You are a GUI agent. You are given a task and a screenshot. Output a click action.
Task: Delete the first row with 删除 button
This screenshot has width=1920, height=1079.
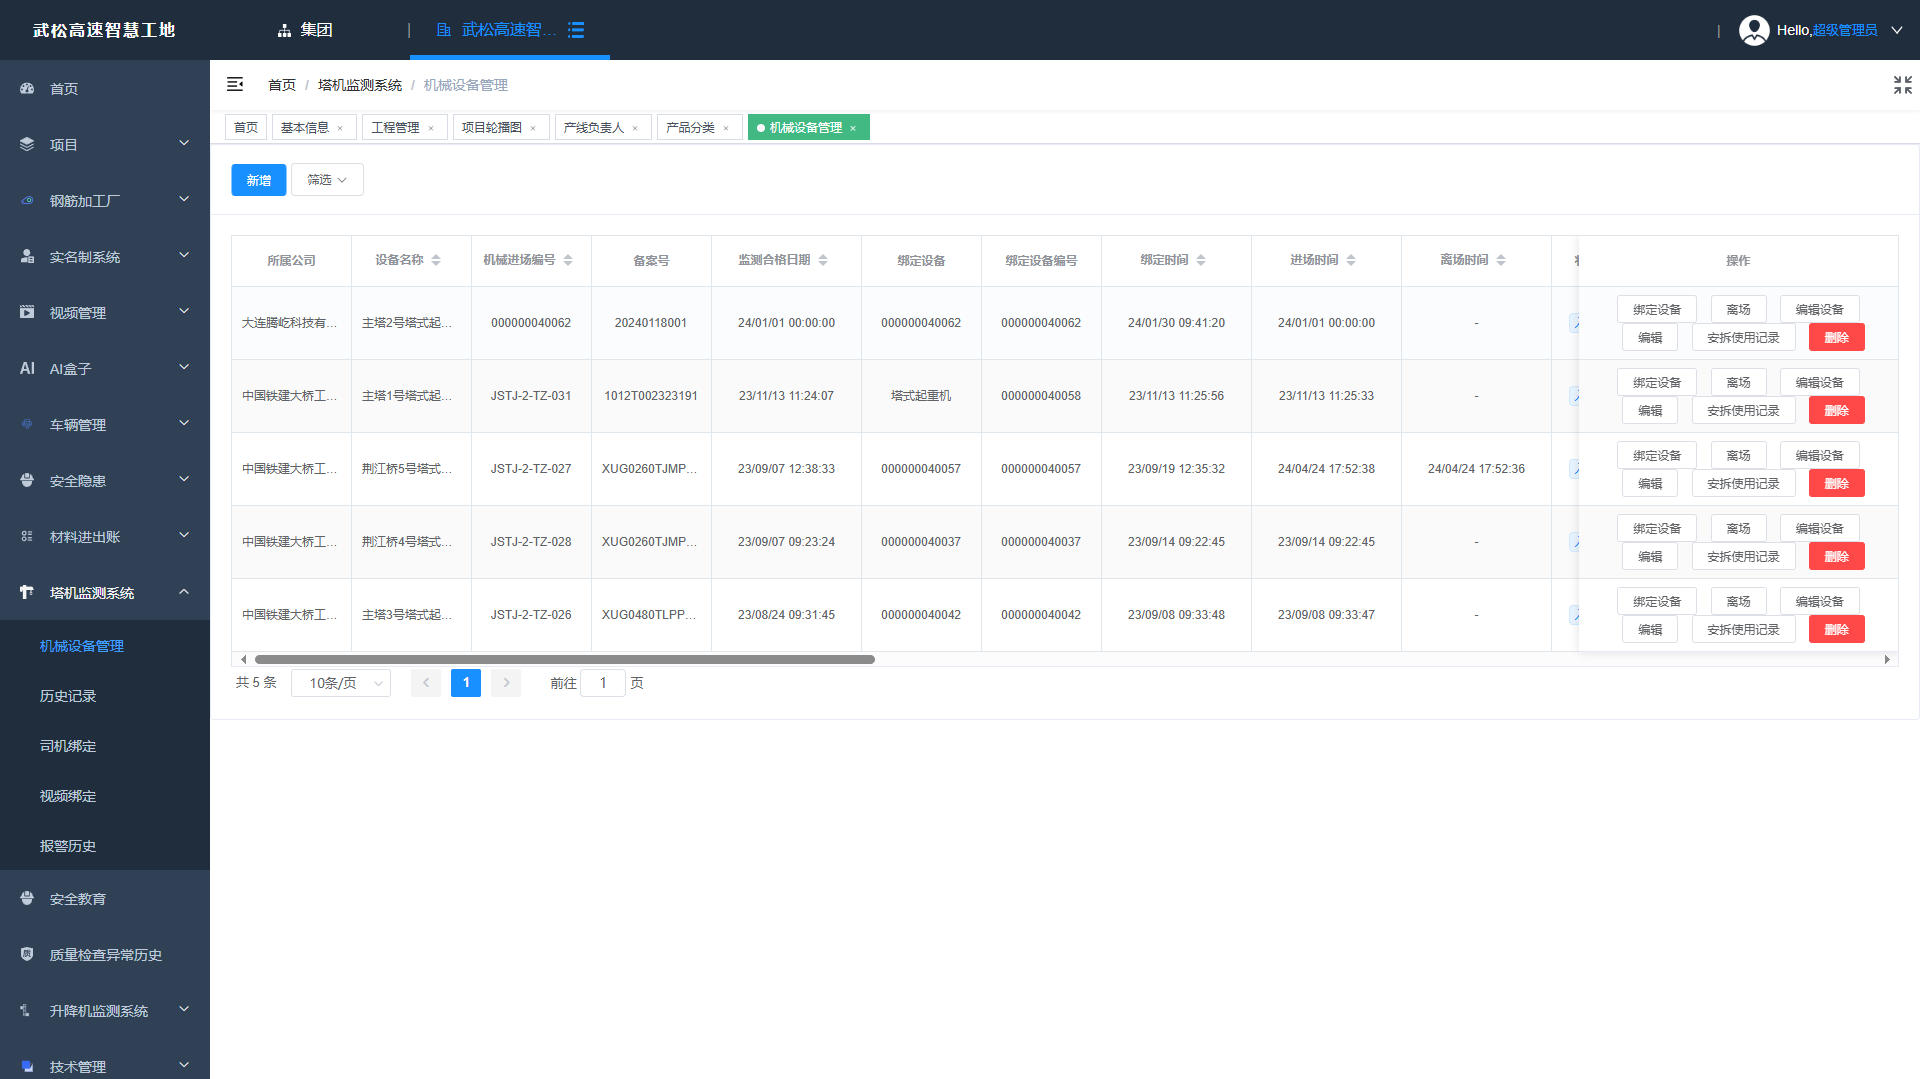[1836, 338]
